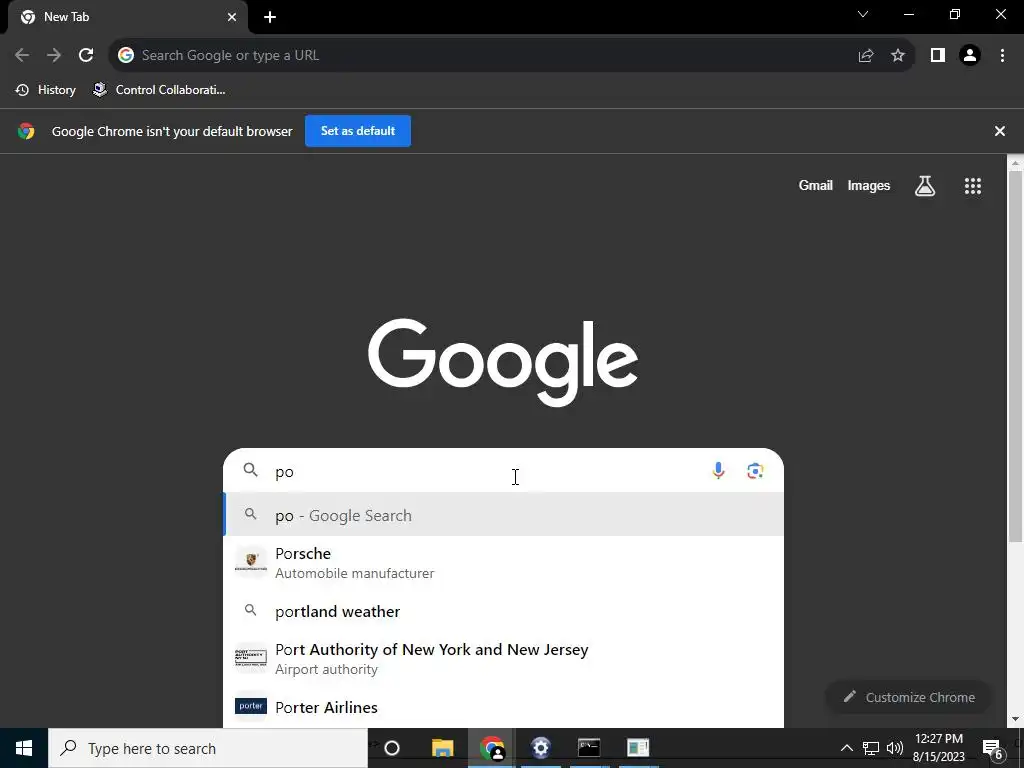Open the gear settings app in taskbar
Screen dimensions: 1024x768
click(541, 748)
